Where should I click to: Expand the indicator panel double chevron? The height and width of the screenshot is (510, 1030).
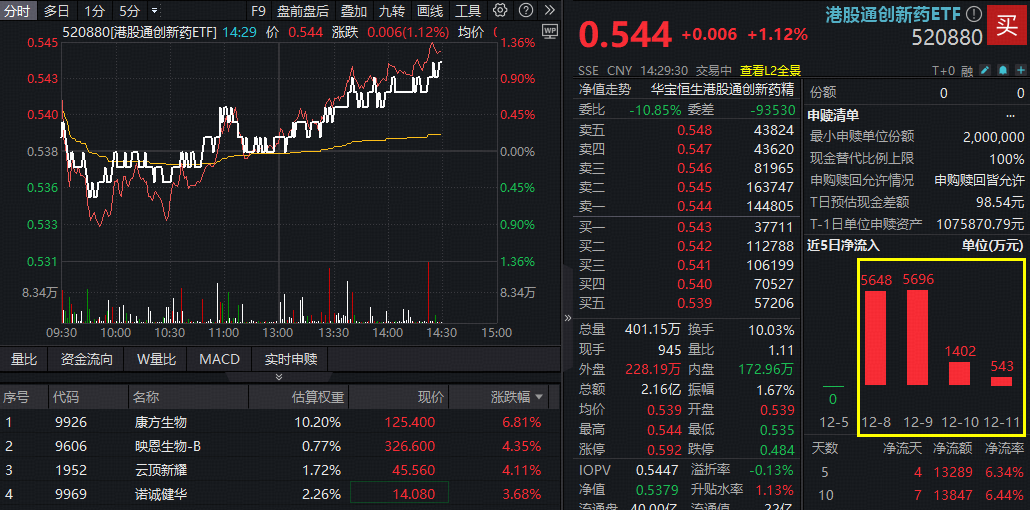click(x=279, y=377)
